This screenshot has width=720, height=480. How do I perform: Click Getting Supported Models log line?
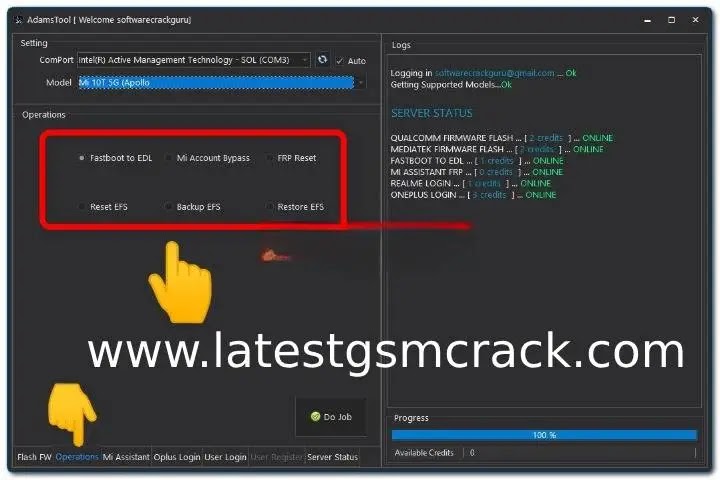tap(451, 85)
